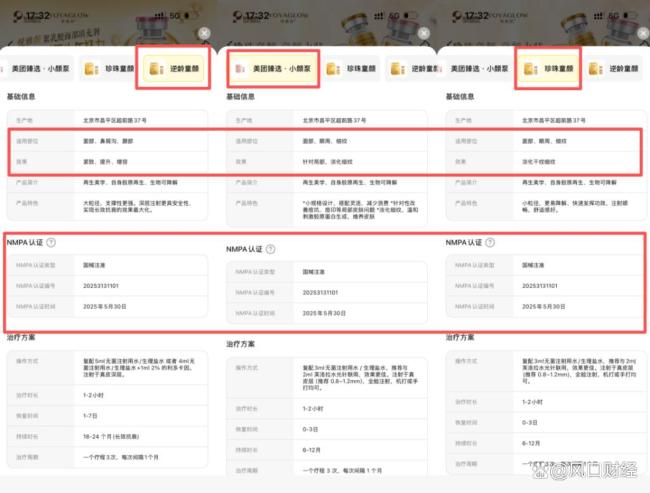Click effect value 紧致、提升、增容

105,162
